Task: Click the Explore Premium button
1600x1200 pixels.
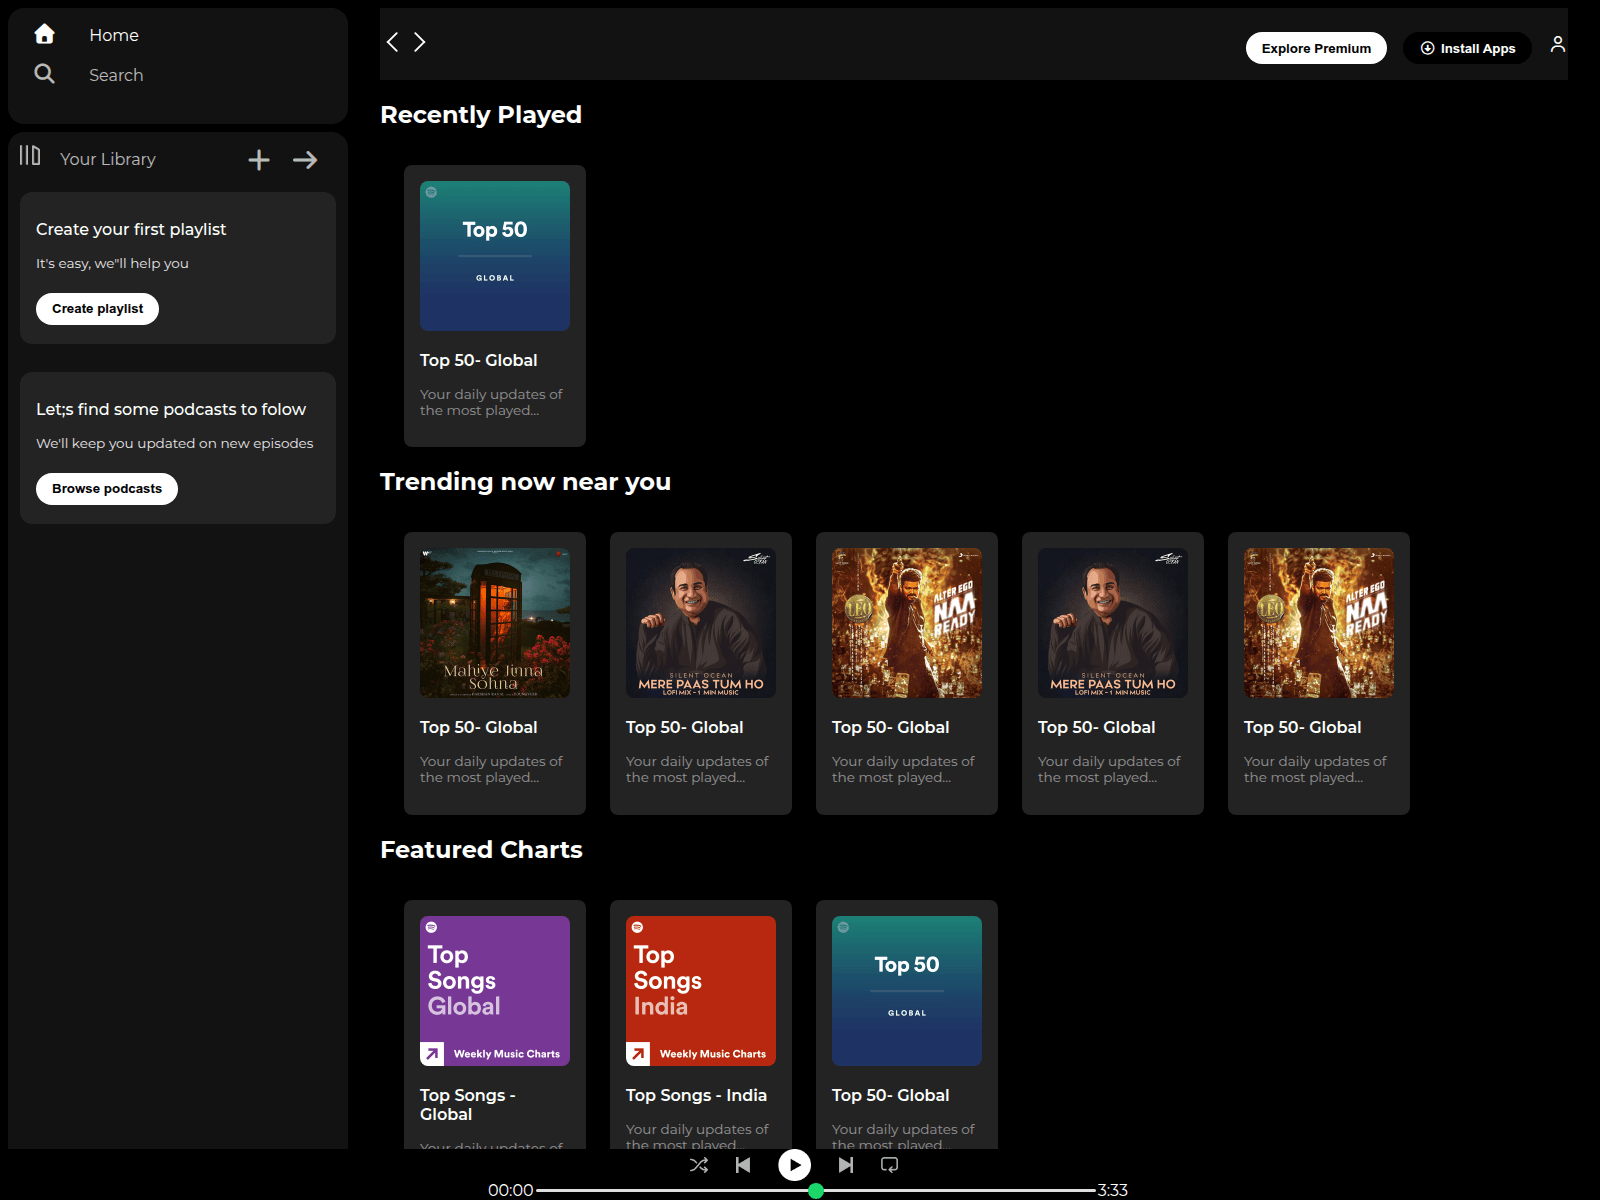Action: [1316, 48]
